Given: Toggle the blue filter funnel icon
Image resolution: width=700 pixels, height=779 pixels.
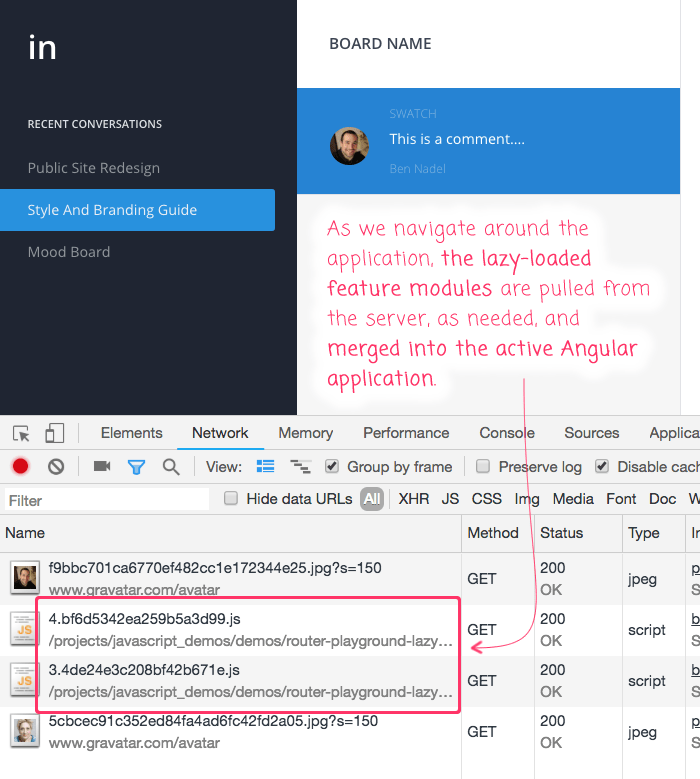Looking at the screenshot, I should 136,467.
